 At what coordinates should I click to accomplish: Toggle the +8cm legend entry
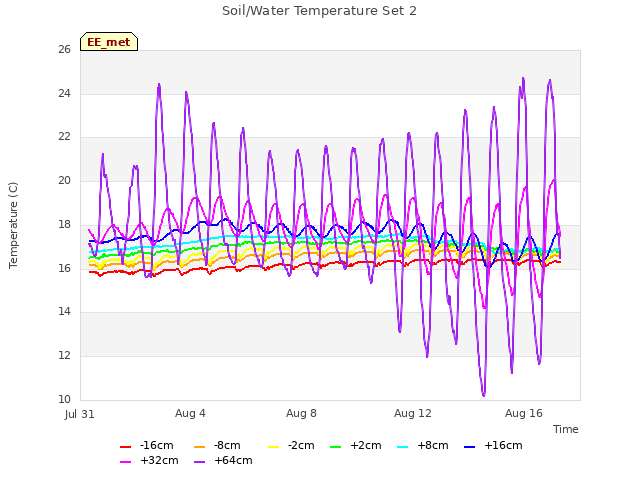coord(423,445)
